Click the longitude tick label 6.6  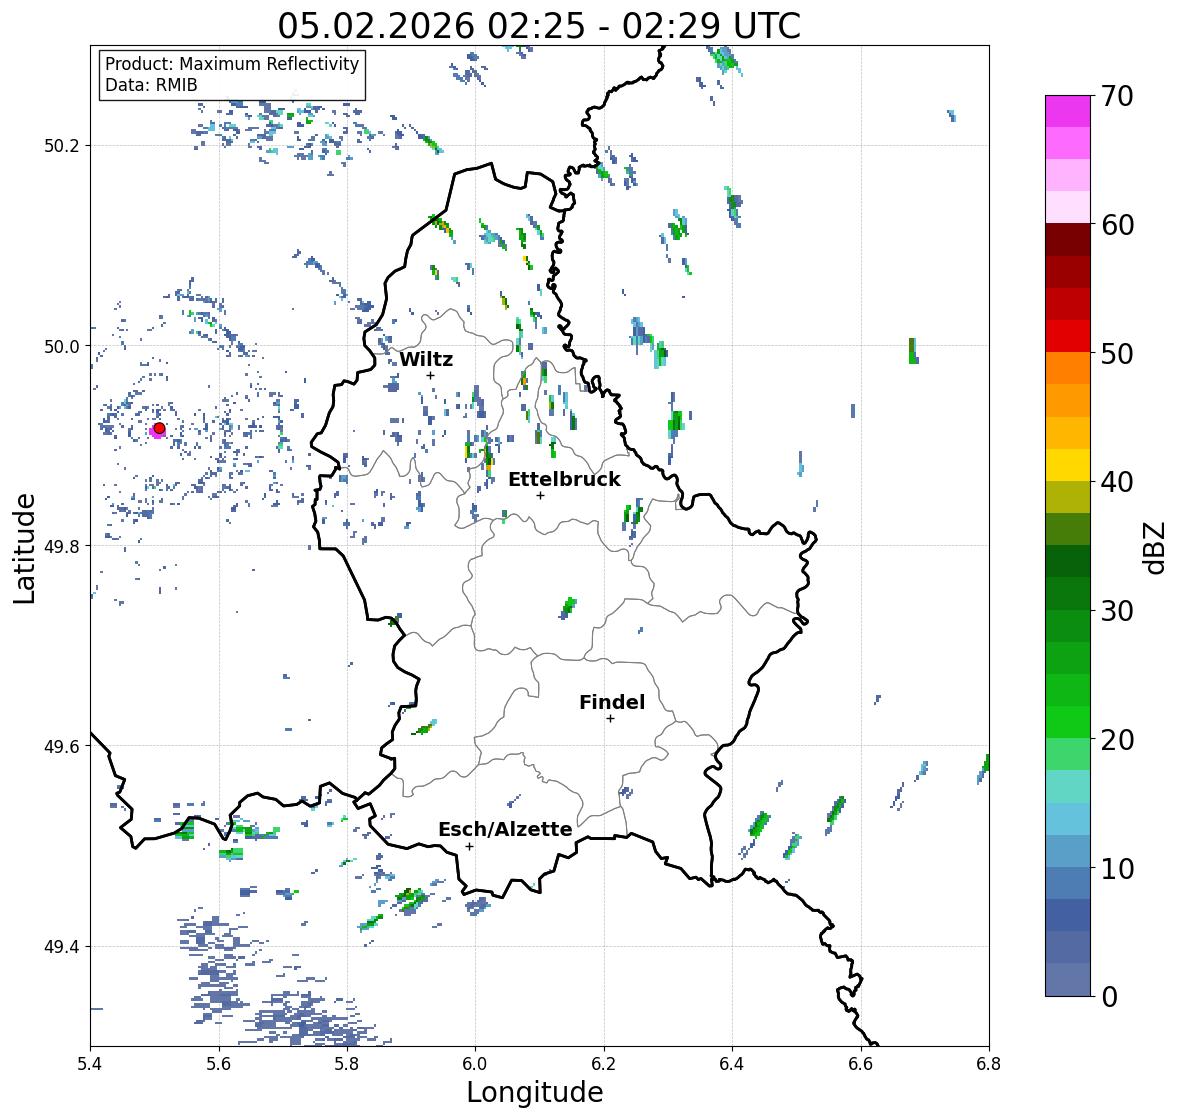click(x=860, y=1064)
